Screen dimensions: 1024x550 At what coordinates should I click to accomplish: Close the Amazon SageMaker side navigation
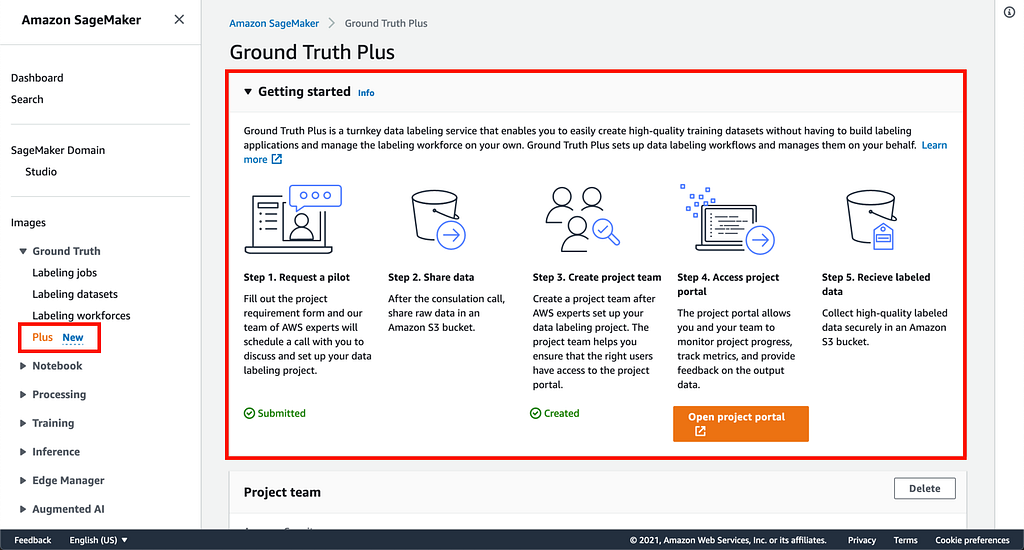point(179,20)
